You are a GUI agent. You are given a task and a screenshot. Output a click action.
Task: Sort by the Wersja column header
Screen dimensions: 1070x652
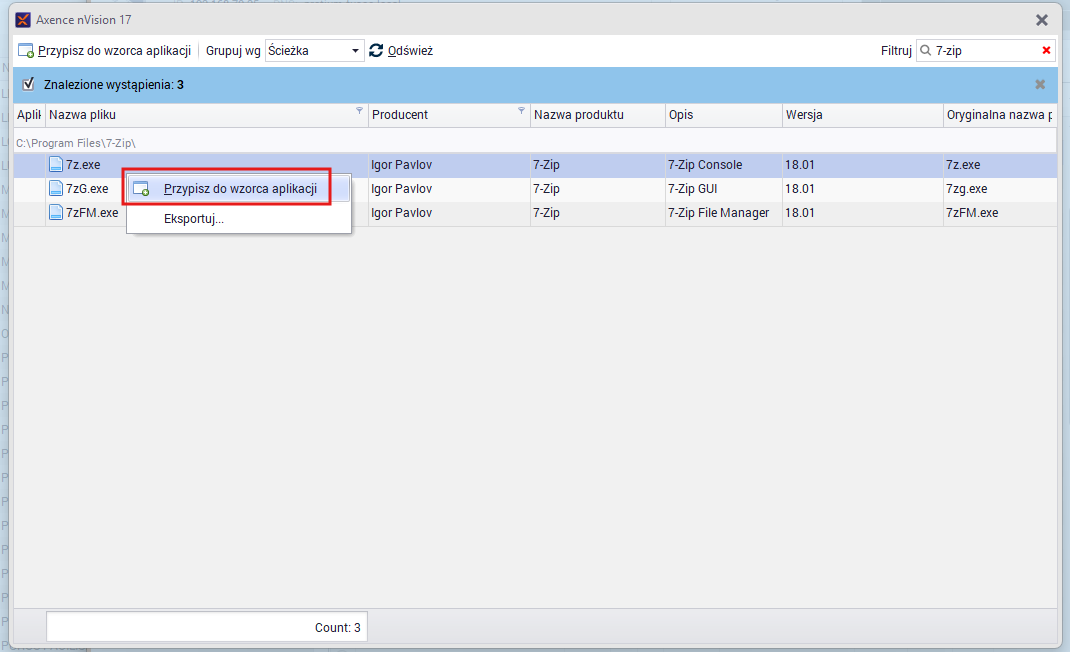point(860,115)
